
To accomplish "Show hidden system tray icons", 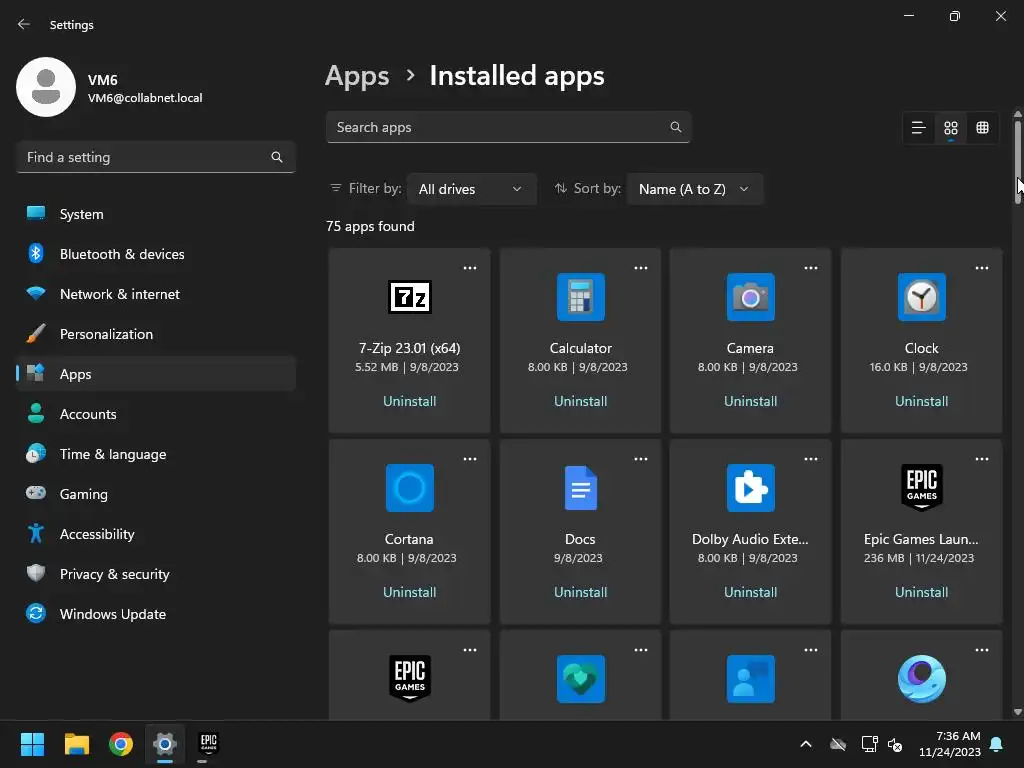I will (x=806, y=744).
